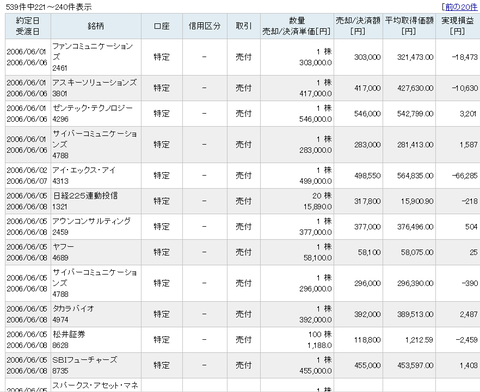Click the 信用区分 column header

205,26
